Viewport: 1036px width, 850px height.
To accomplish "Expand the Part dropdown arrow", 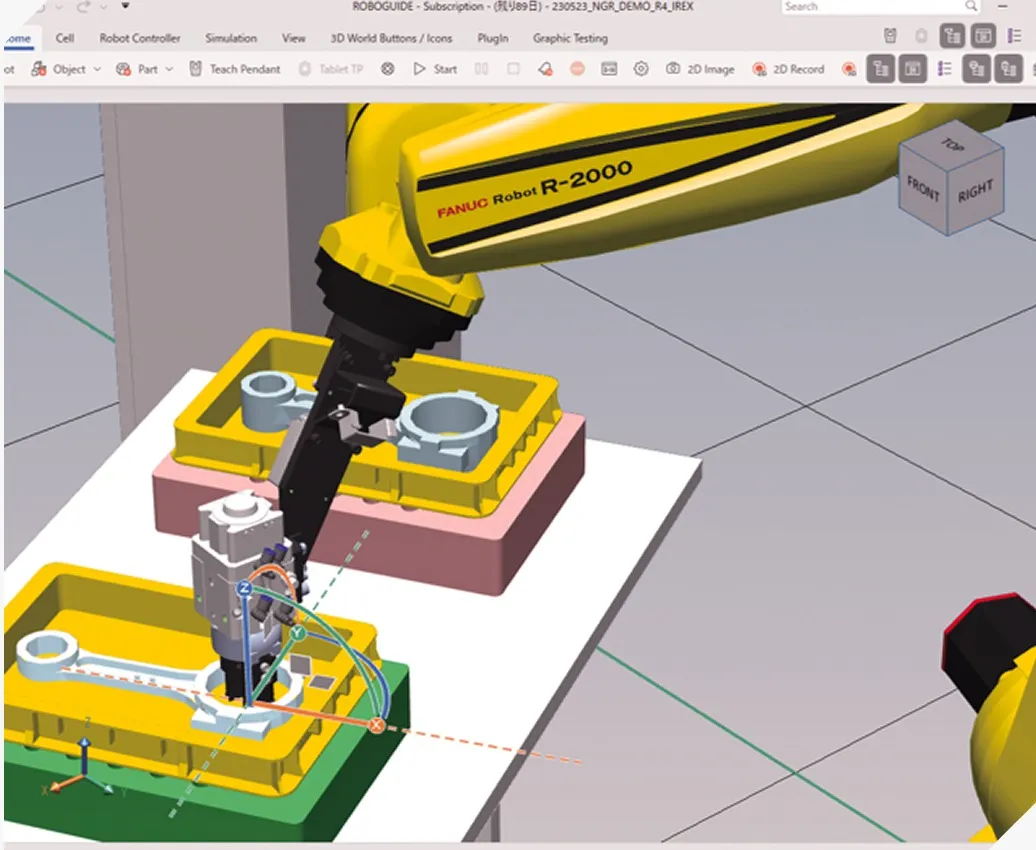I will coord(169,69).
